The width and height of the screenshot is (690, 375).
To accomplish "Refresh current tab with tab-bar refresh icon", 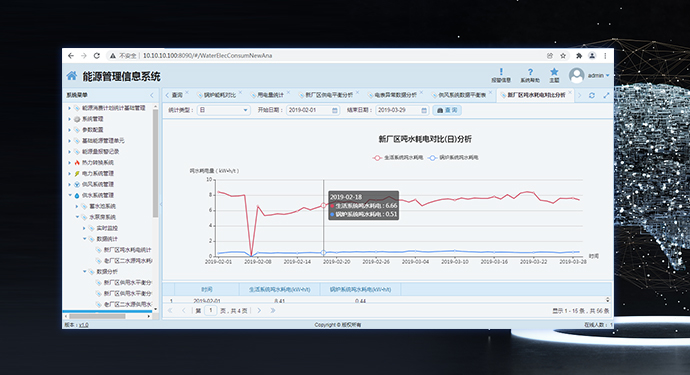I will 592,95.
